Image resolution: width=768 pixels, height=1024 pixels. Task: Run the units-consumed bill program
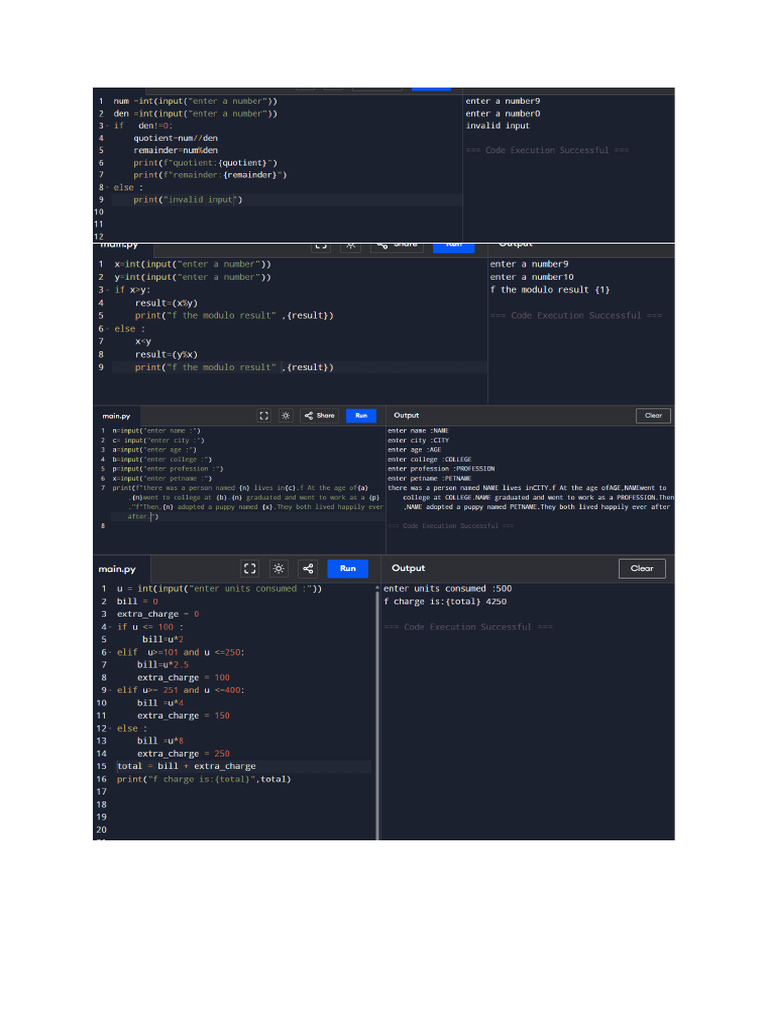pyautogui.click(x=347, y=569)
